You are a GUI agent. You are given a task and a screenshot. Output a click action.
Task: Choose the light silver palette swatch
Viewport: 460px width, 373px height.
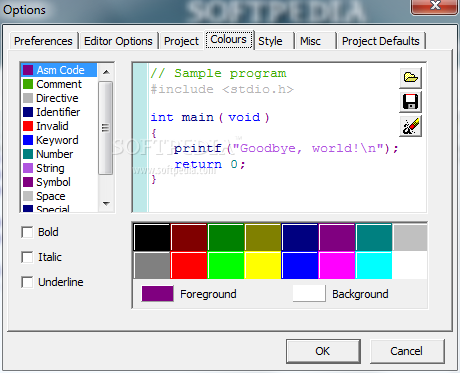410,237
